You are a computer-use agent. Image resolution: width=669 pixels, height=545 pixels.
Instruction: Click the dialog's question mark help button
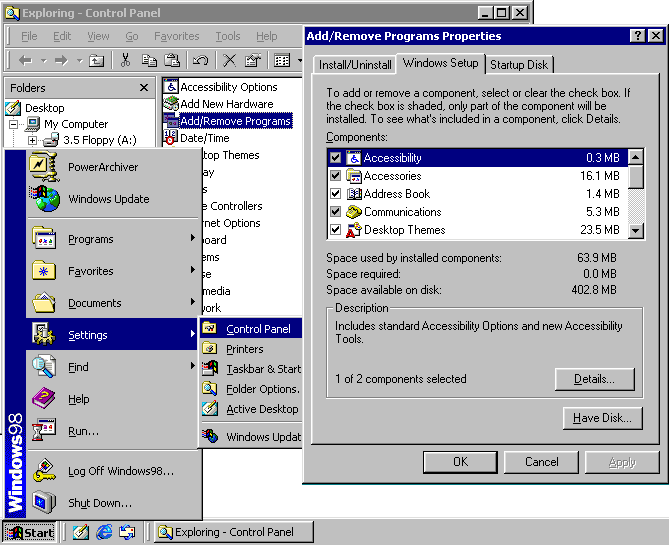click(637, 35)
